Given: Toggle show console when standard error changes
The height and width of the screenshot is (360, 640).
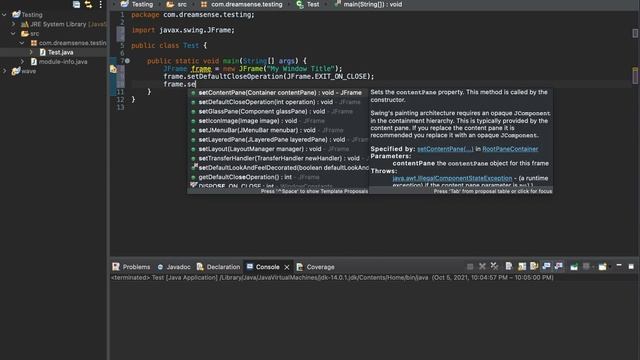Looking at the screenshot, I should (x=558, y=267).
